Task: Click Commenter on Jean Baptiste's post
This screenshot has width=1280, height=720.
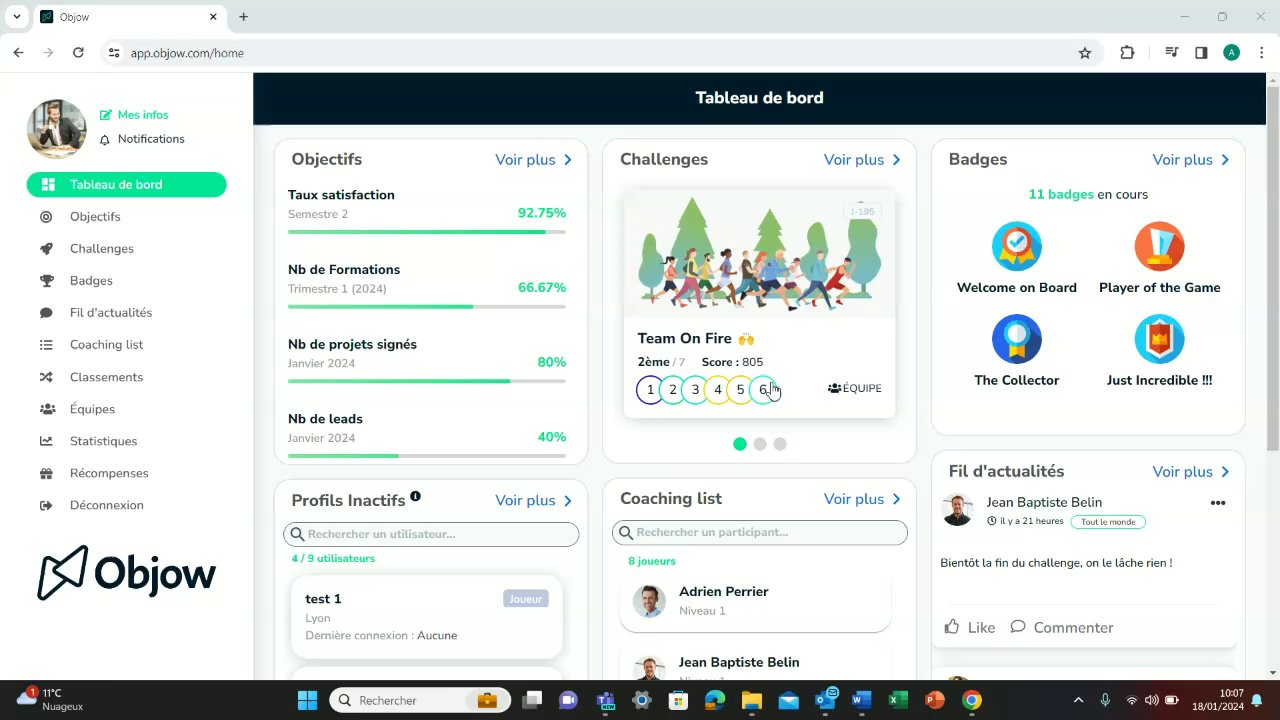Action: (x=1061, y=627)
